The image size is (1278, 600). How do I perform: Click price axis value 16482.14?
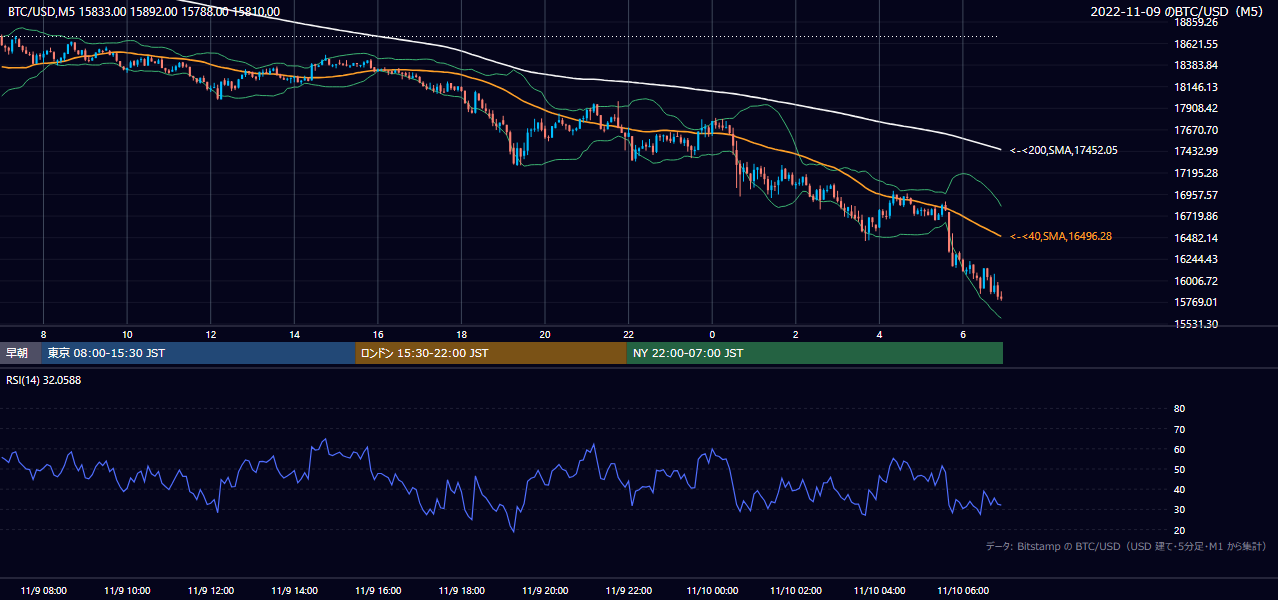click(x=1195, y=238)
